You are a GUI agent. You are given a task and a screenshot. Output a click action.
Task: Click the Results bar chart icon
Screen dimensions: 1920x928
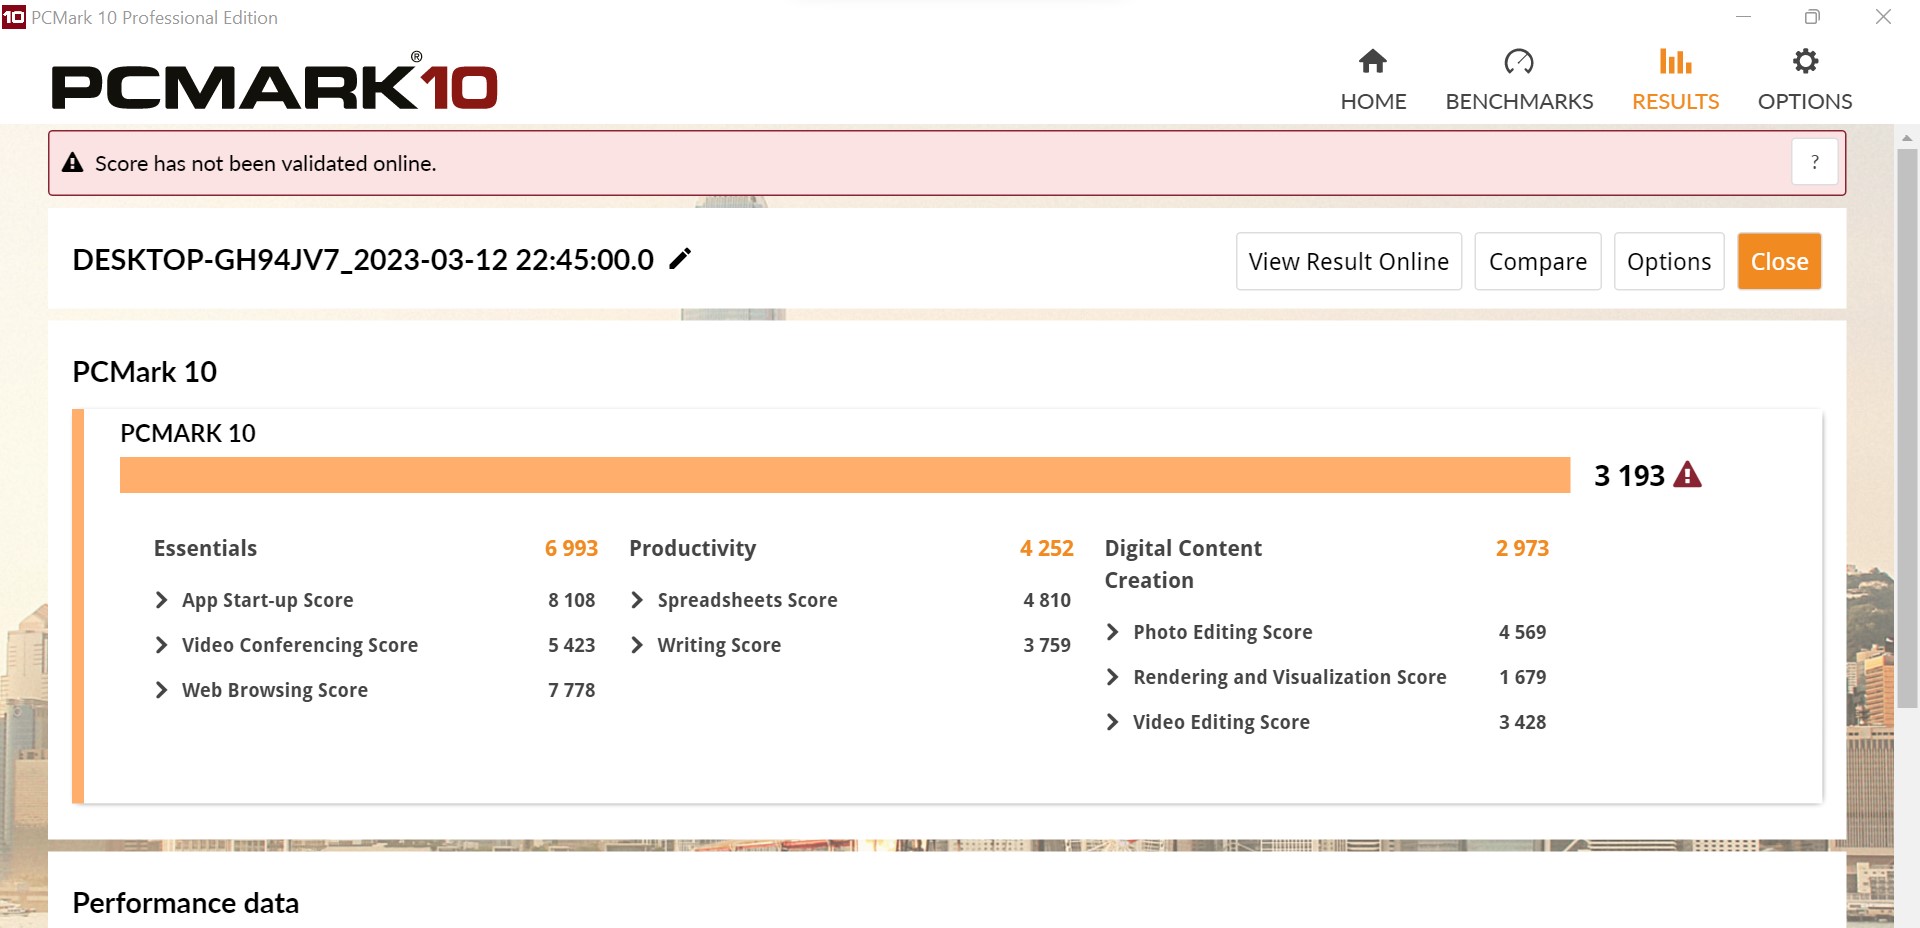(1675, 62)
